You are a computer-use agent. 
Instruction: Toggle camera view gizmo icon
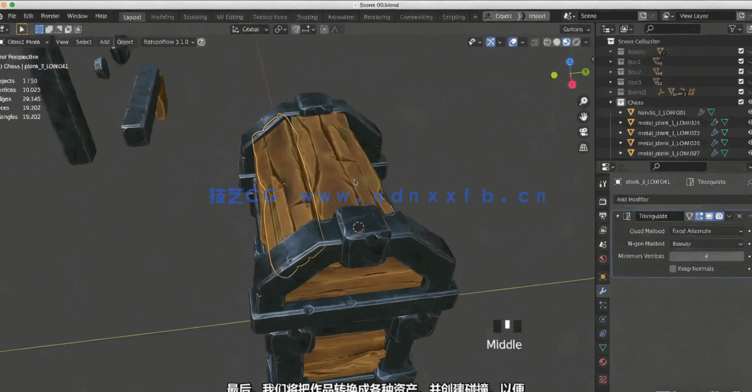pos(583,132)
